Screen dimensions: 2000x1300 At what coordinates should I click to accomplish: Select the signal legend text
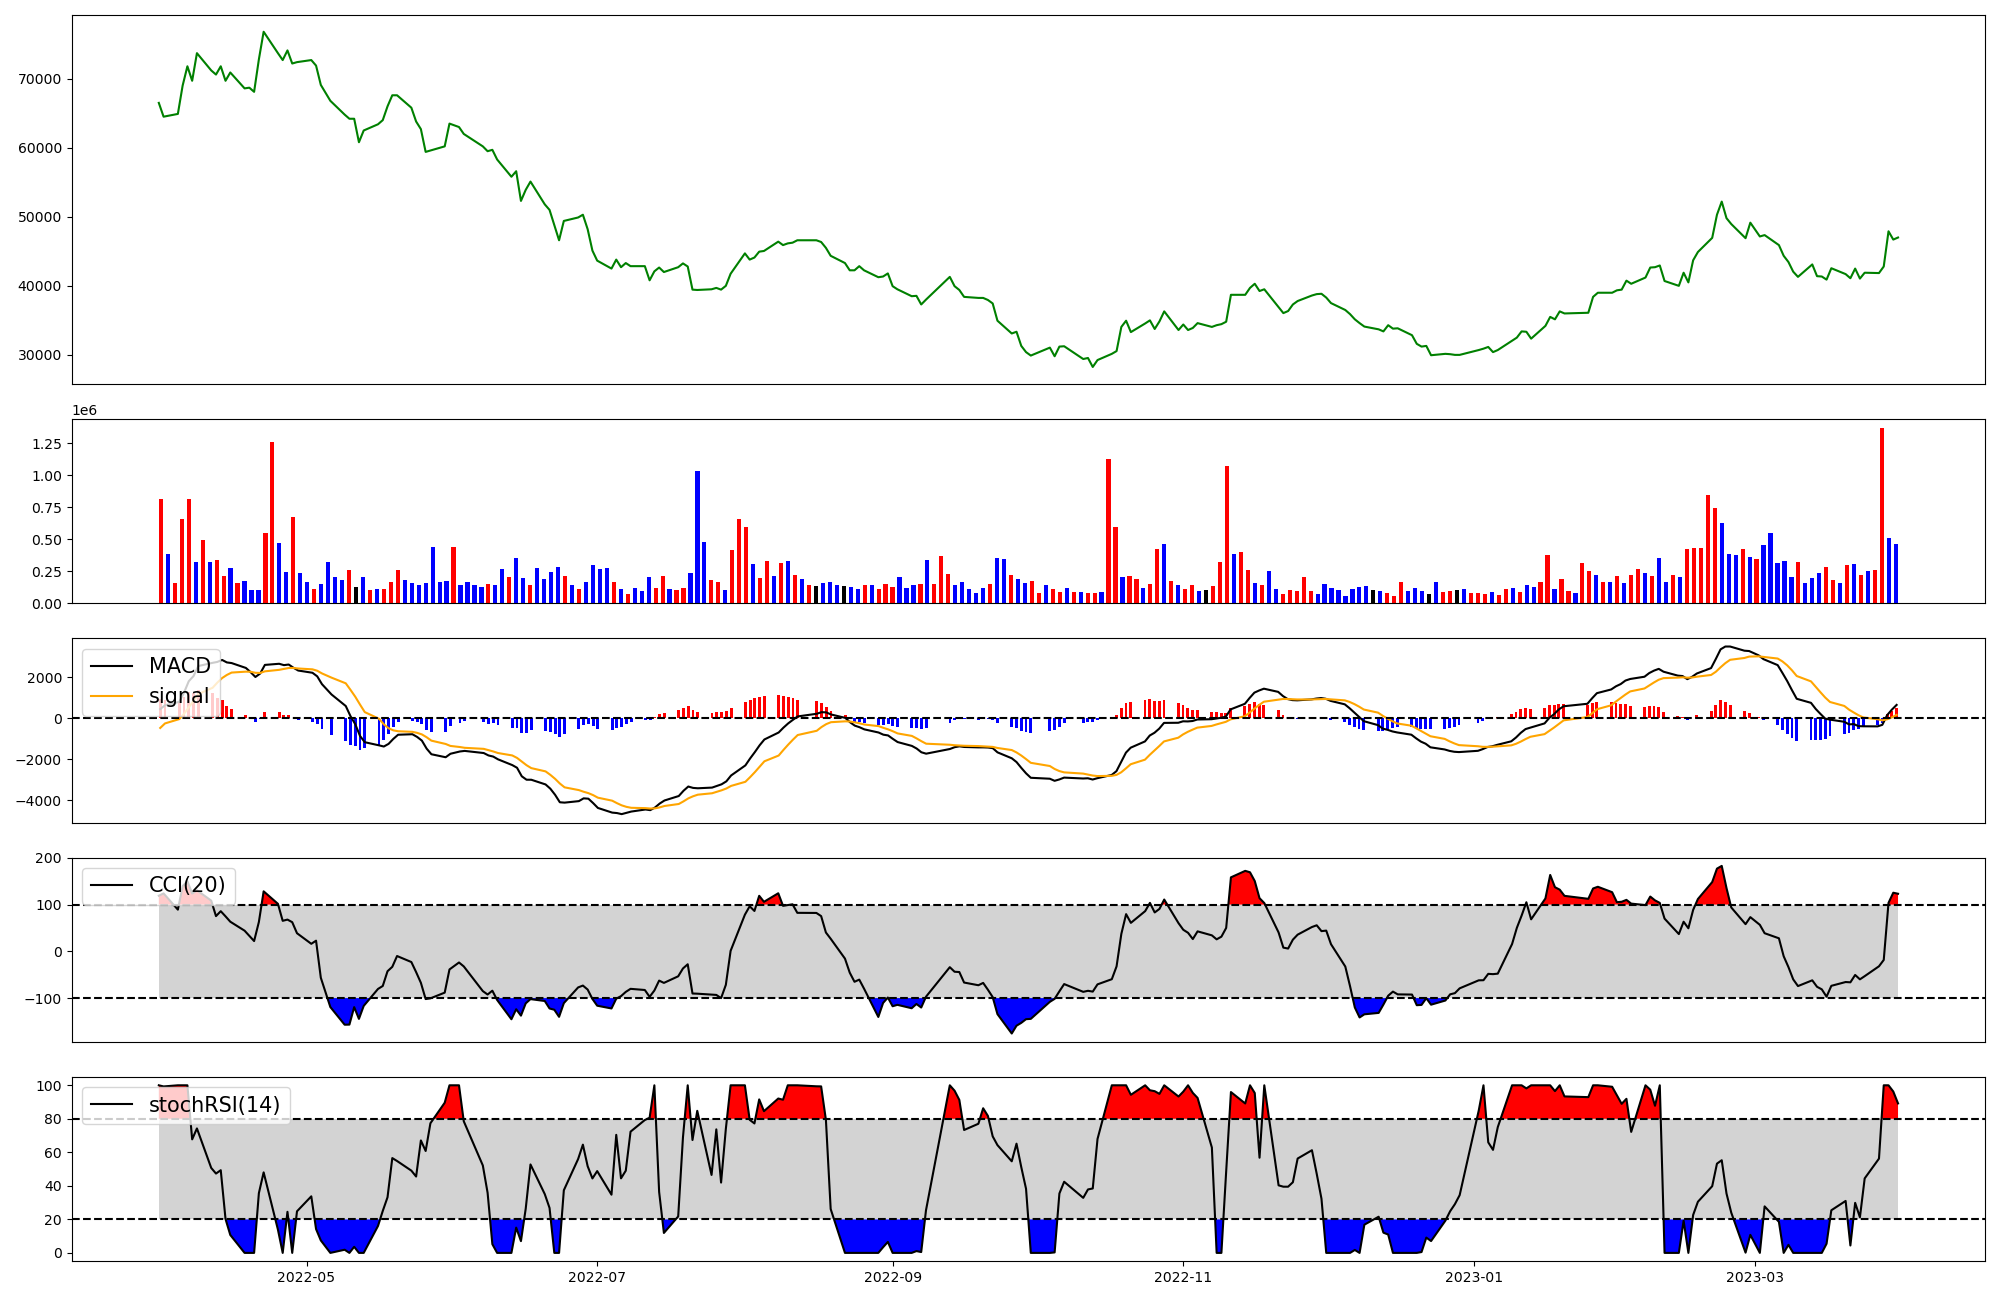coord(179,696)
